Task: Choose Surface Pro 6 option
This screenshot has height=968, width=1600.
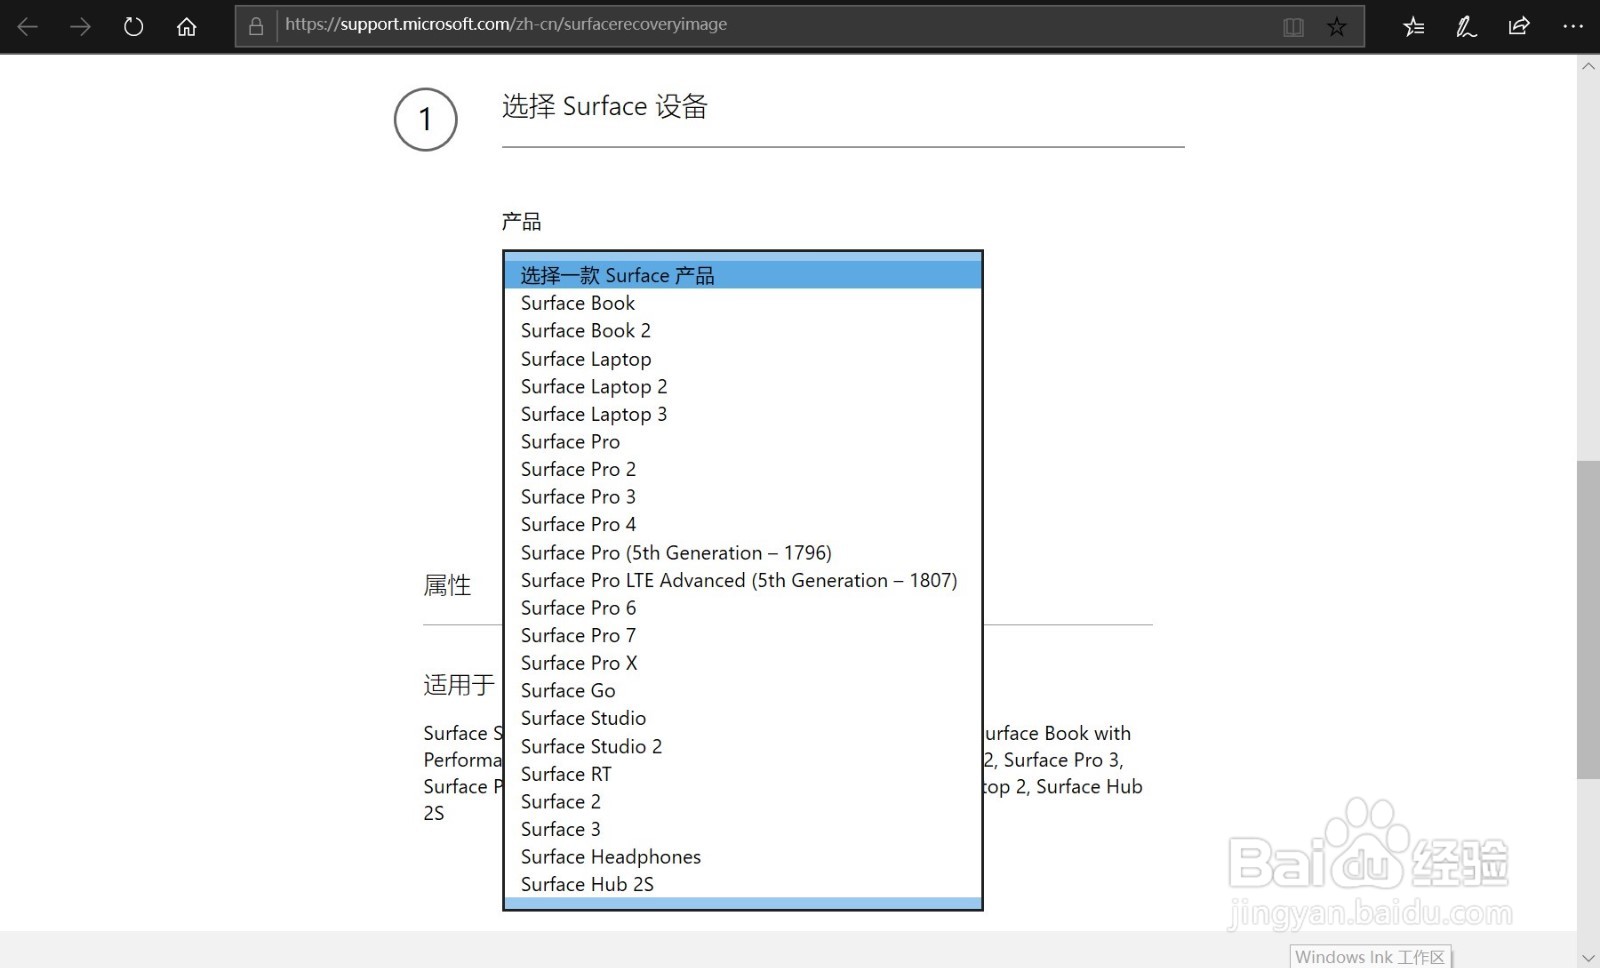Action: (x=743, y=608)
